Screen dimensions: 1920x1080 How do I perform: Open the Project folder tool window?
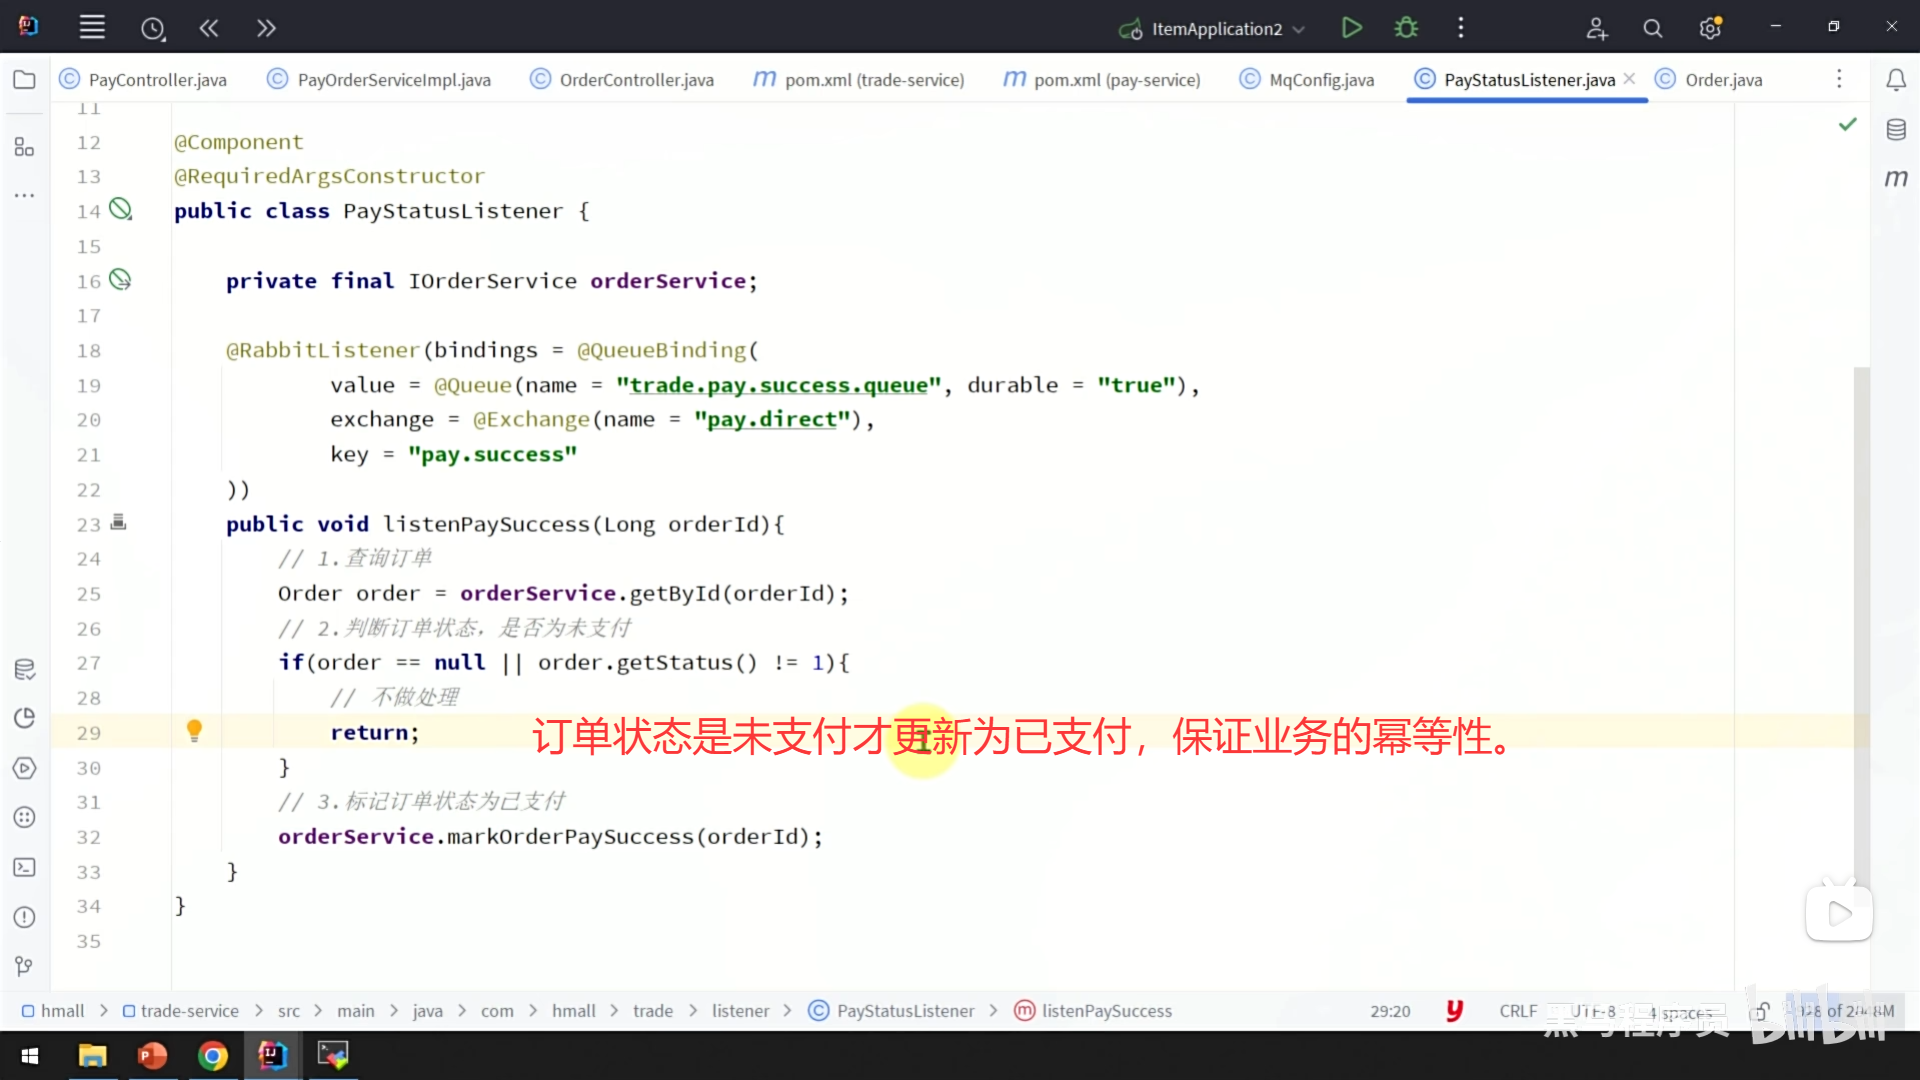coord(24,79)
